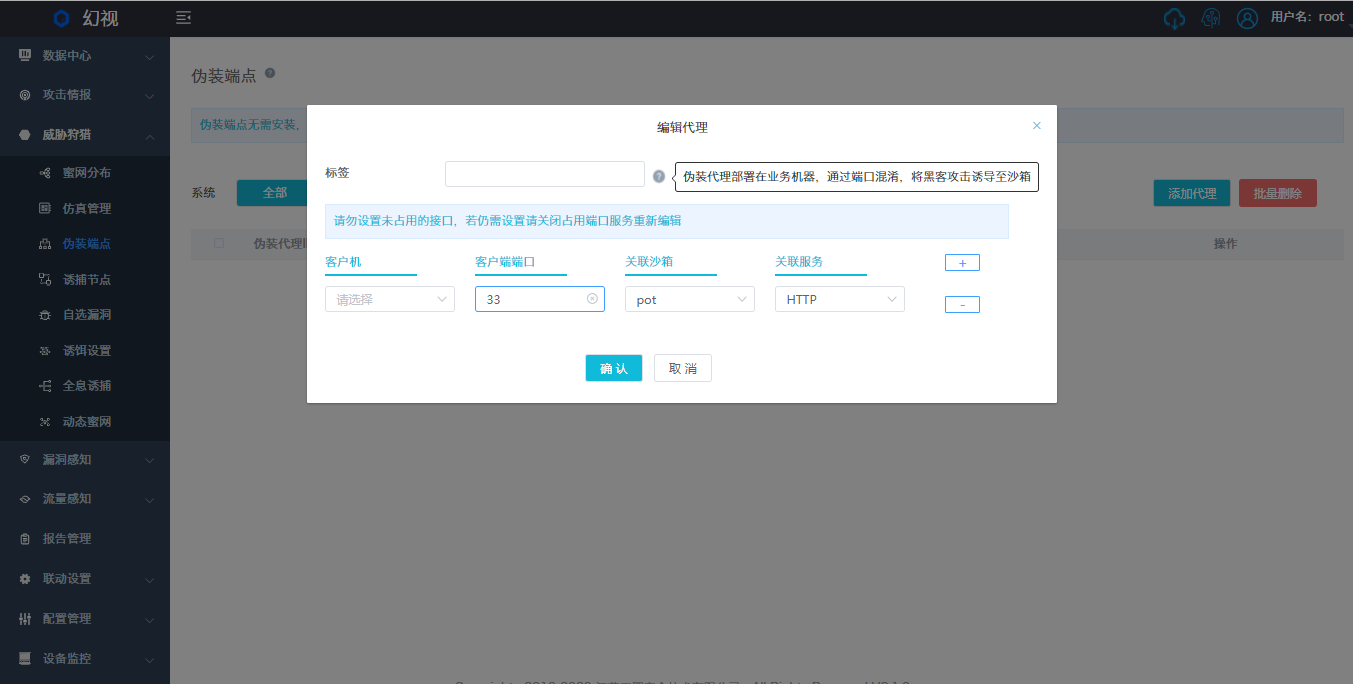Click the 客户端端口 input containing 33
The width and height of the screenshot is (1353, 684).
pos(540,299)
